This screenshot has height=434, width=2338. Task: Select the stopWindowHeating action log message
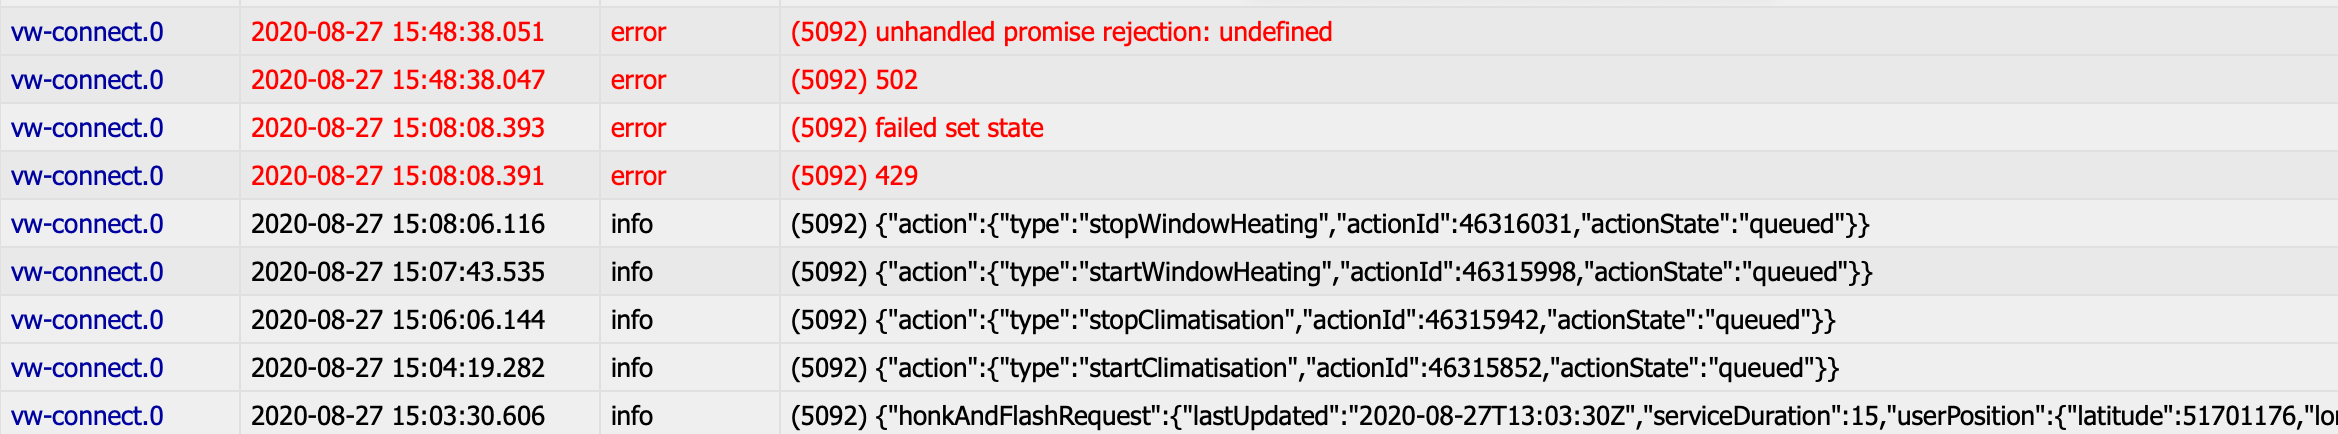coord(1330,224)
